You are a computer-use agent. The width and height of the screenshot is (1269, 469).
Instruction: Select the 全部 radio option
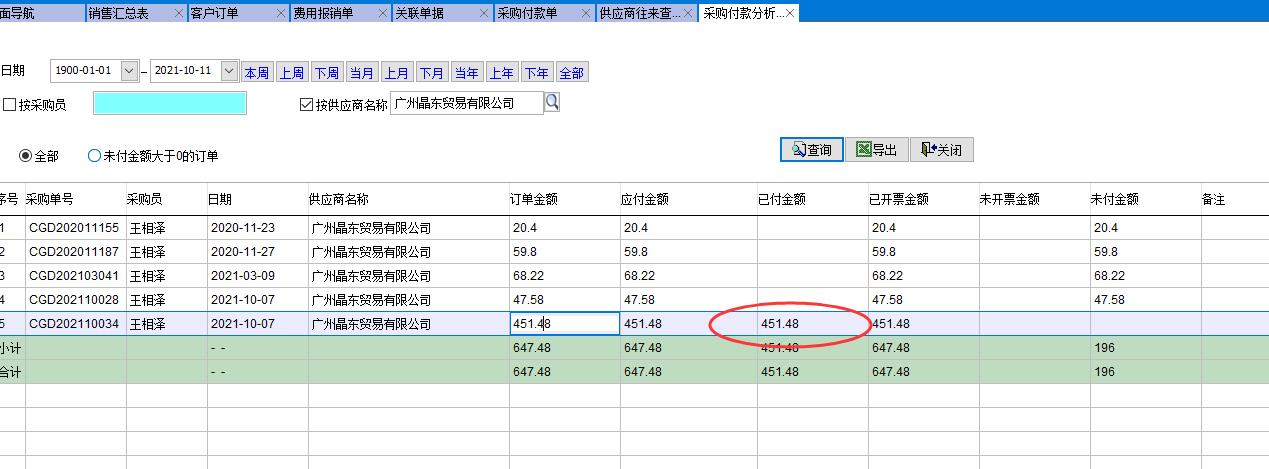[26, 156]
